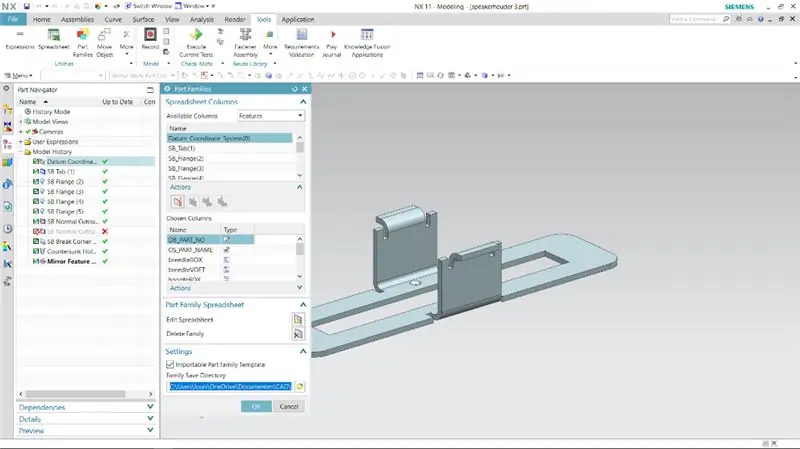Select the Move Object tool
This screenshot has width=800, height=449.
click(105, 42)
